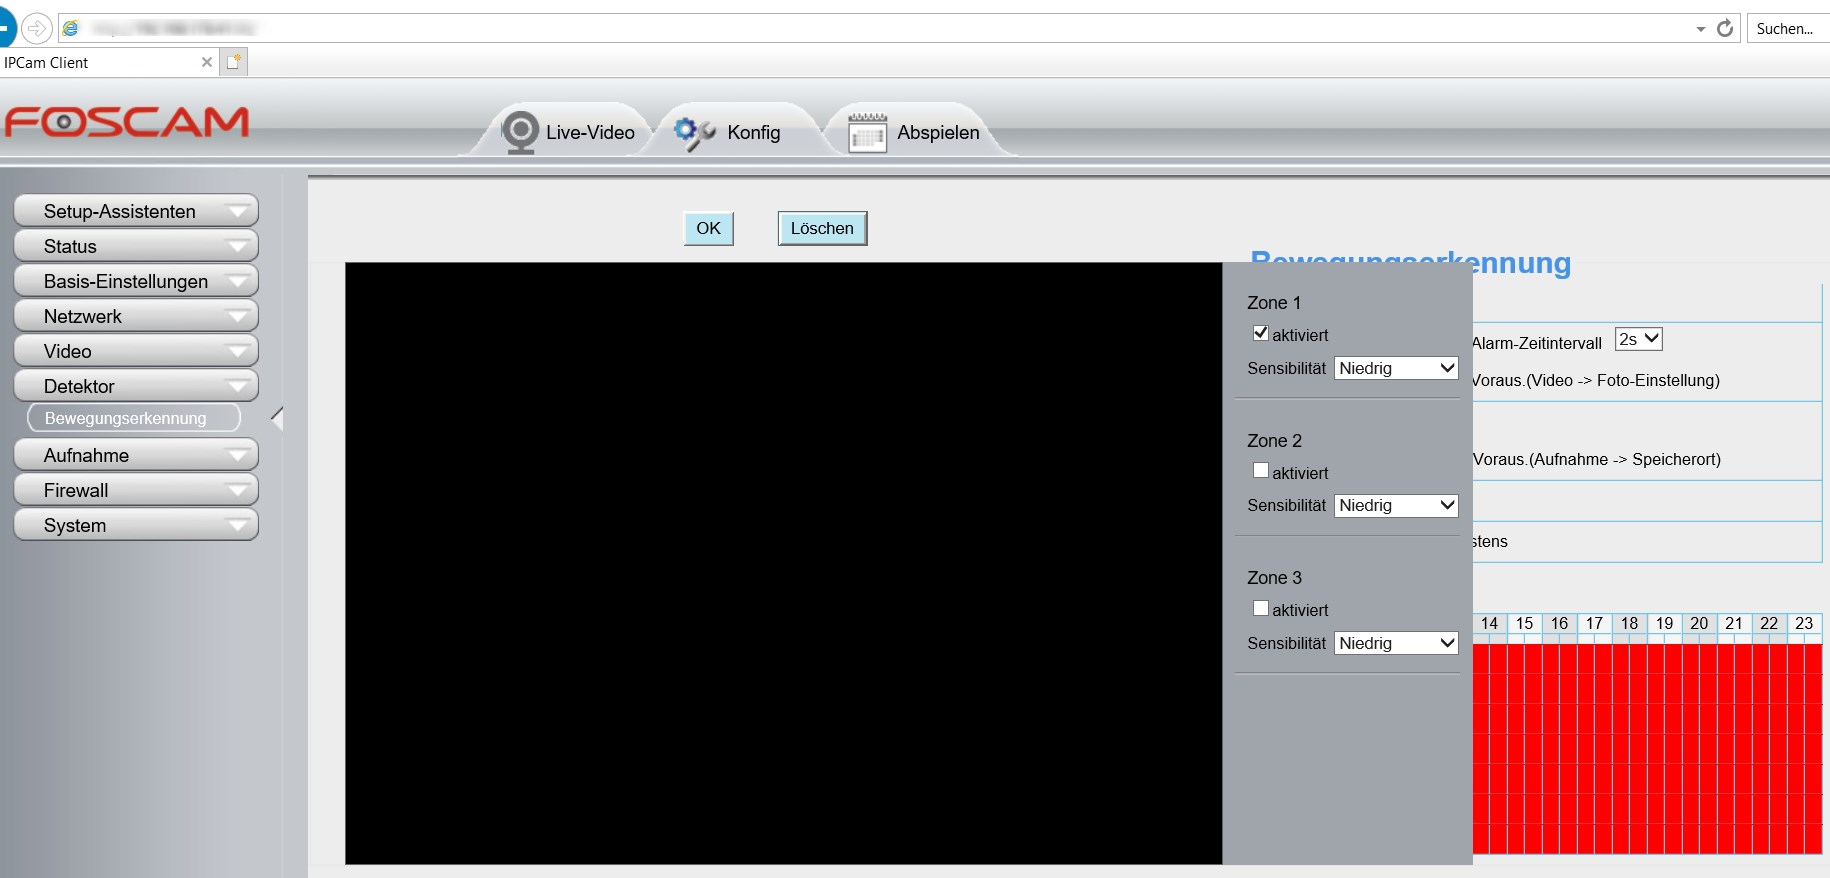
Task: Click the Live-Video webcam icon
Action: click(520, 132)
